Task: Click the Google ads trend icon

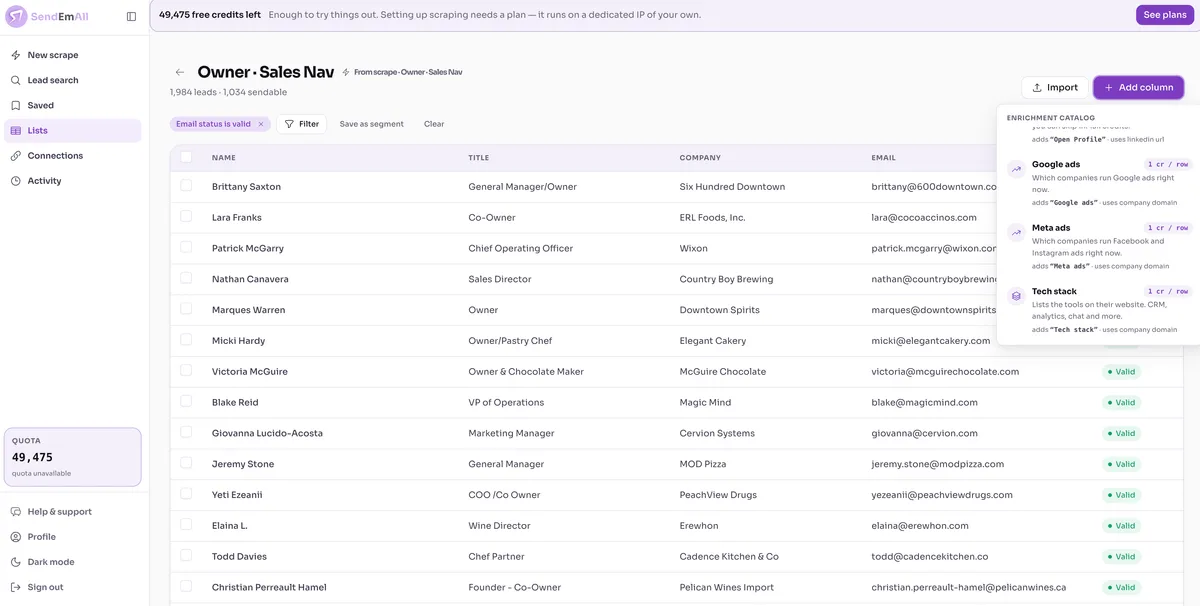Action: tap(1016, 170)
